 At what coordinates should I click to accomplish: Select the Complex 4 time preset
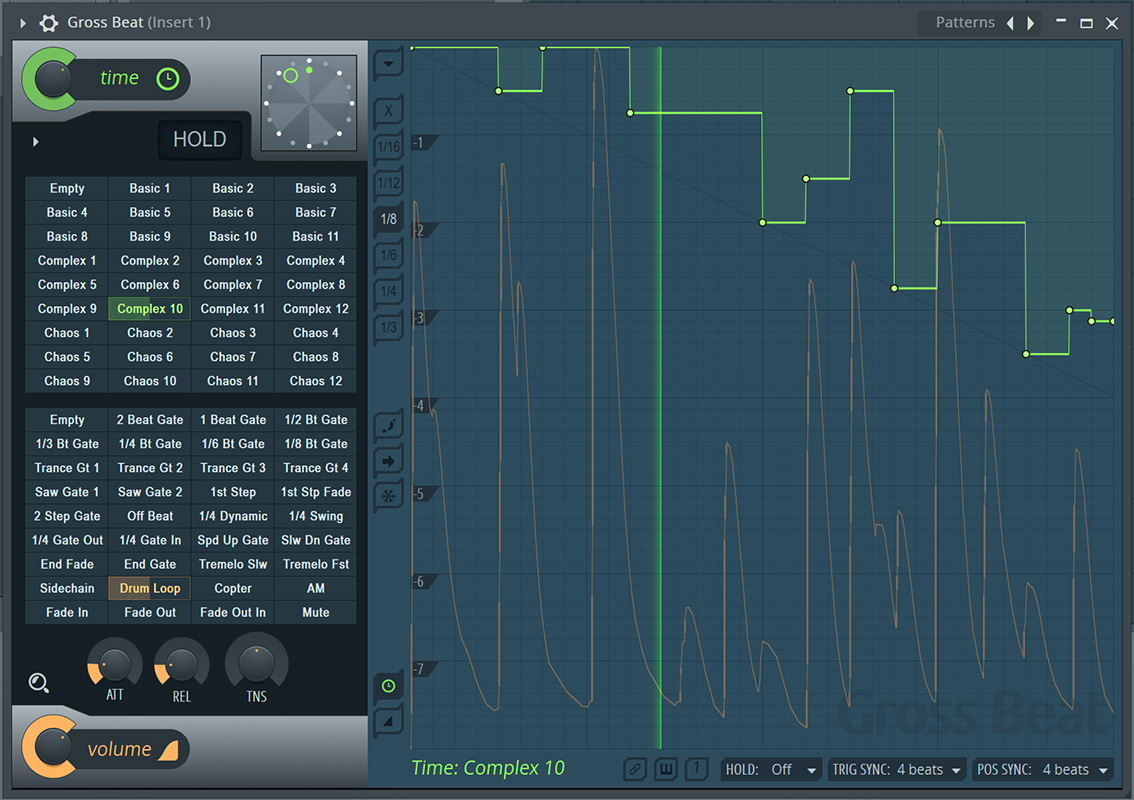point(315,260)
